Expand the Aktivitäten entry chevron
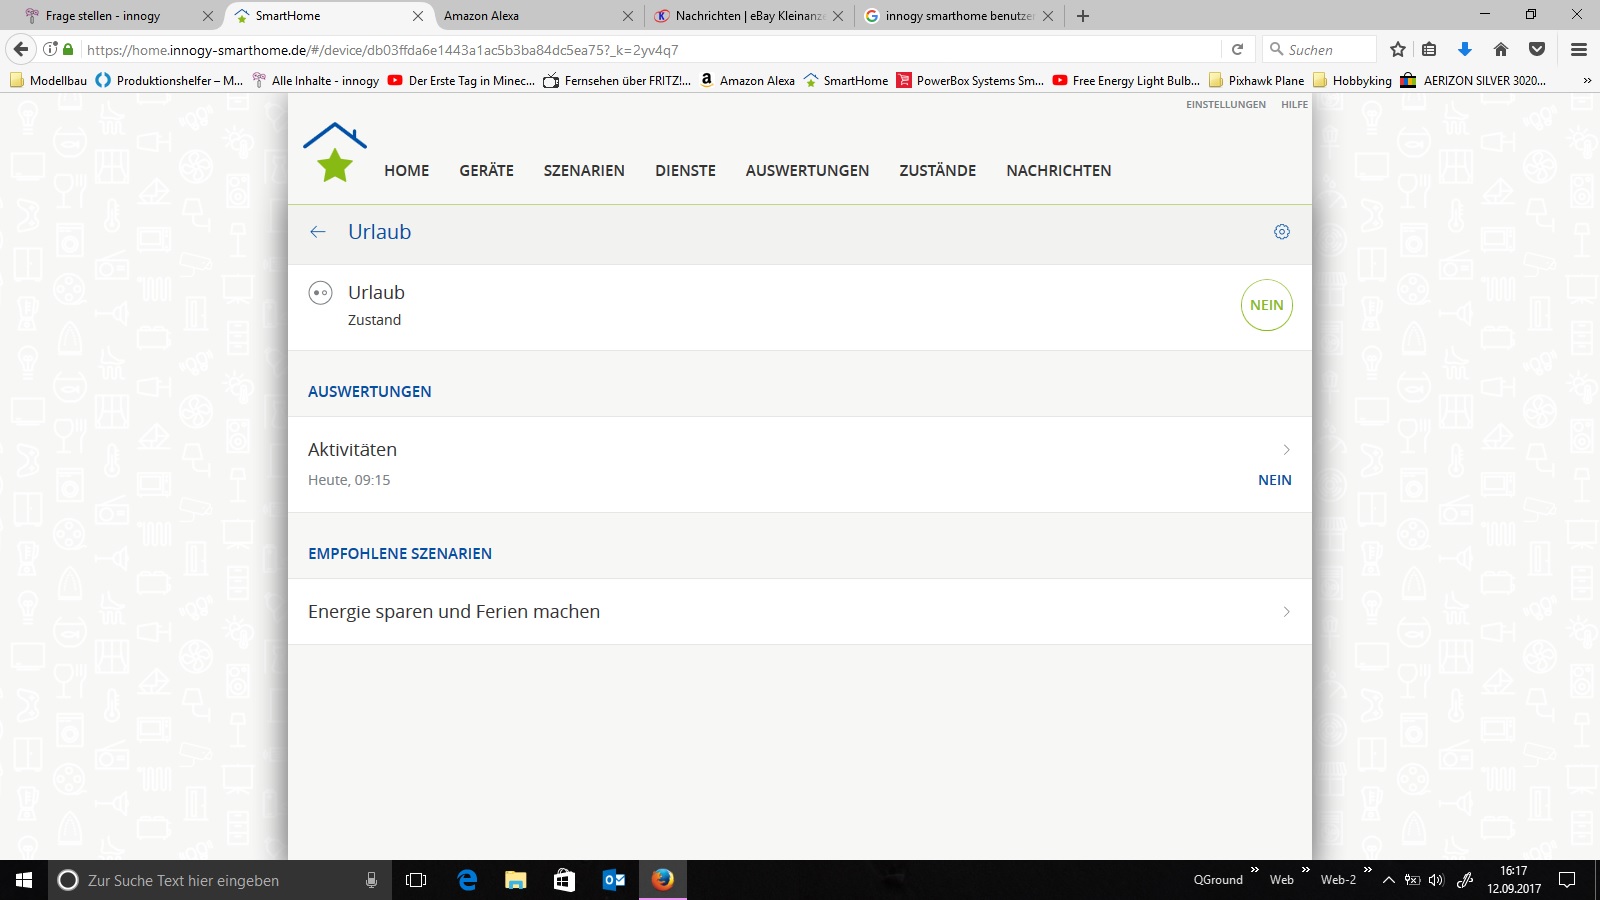Viewport: 1600px width, 900px height. [x=1286, y=450]
